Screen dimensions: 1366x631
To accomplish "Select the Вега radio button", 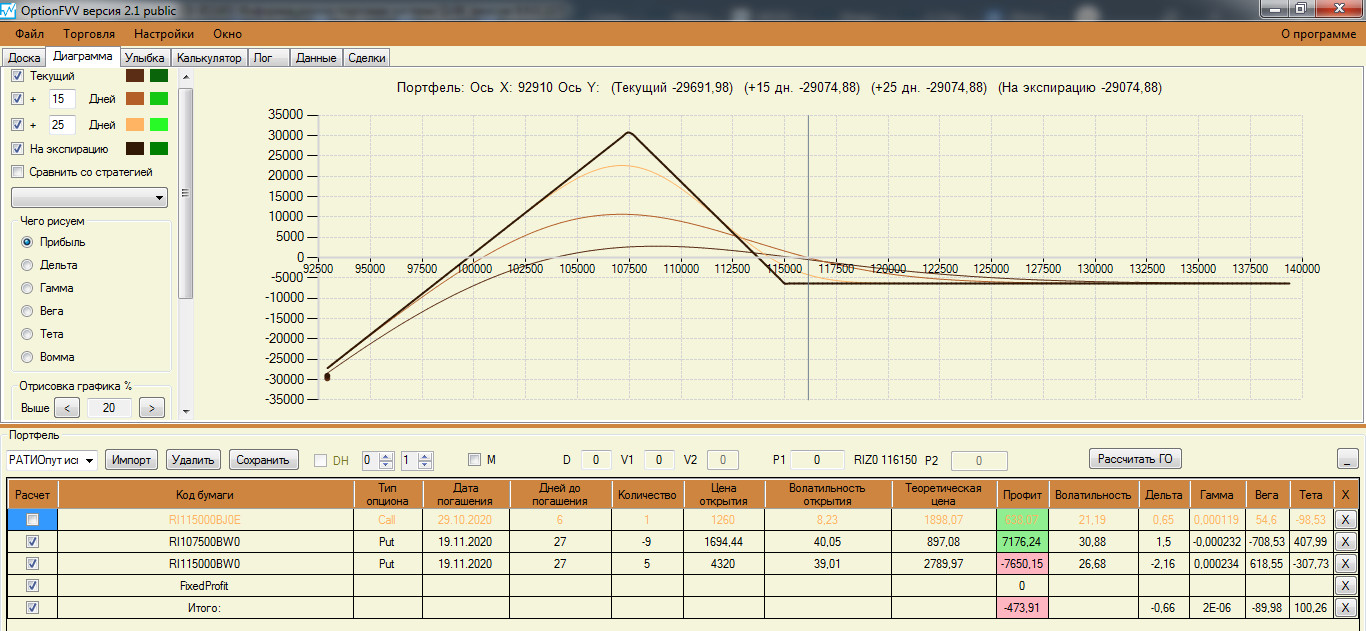I will pos(27,311).
